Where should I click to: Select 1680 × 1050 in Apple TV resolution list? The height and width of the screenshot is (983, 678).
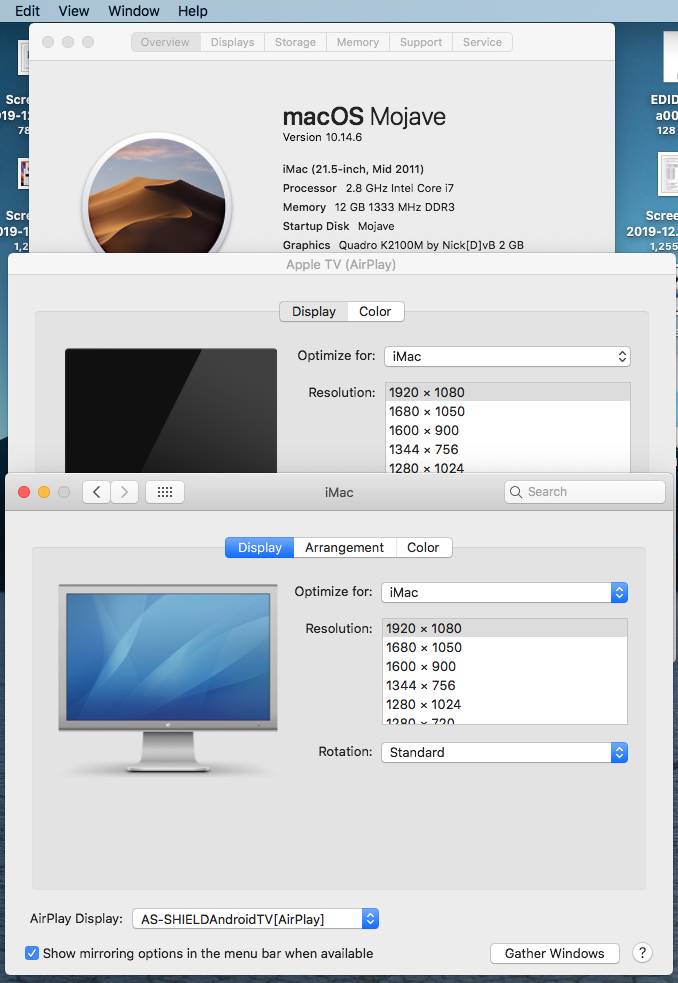click(507, 412)
